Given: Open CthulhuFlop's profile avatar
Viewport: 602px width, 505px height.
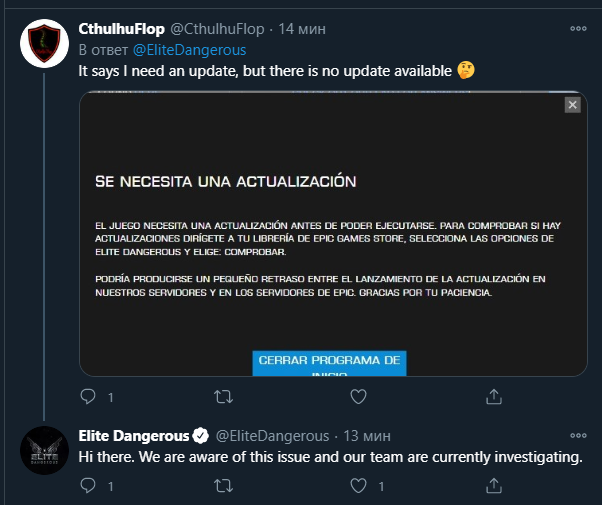Looking at the screenshot, I should coord(45,43).
